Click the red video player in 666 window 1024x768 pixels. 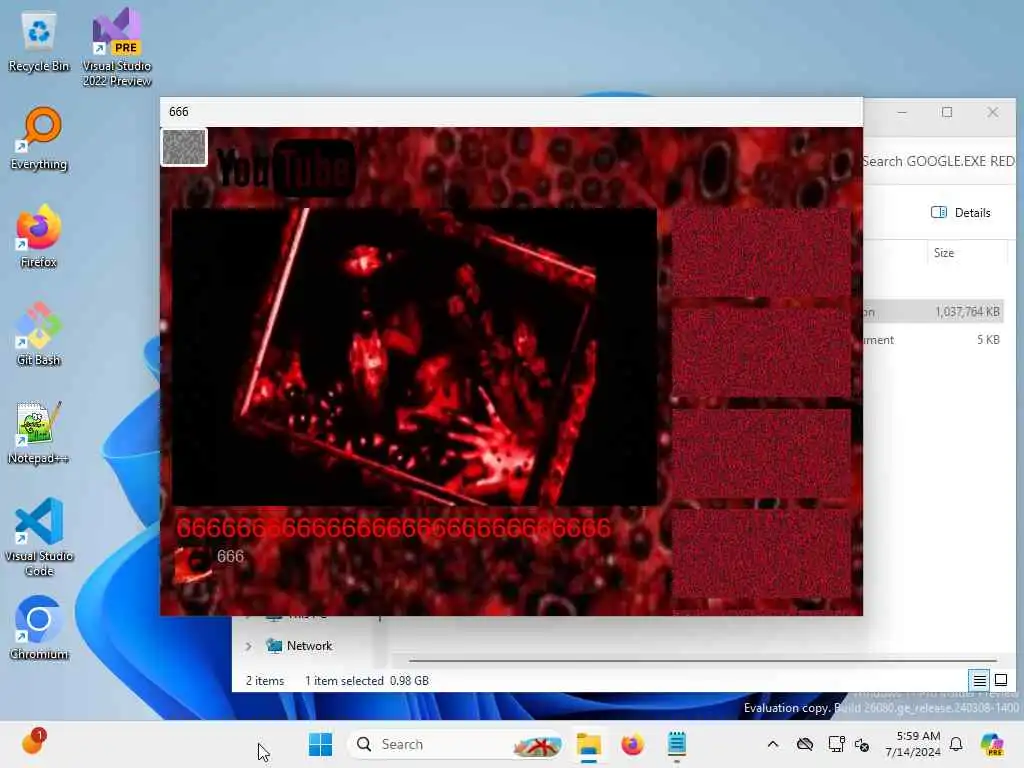point(414,357)
